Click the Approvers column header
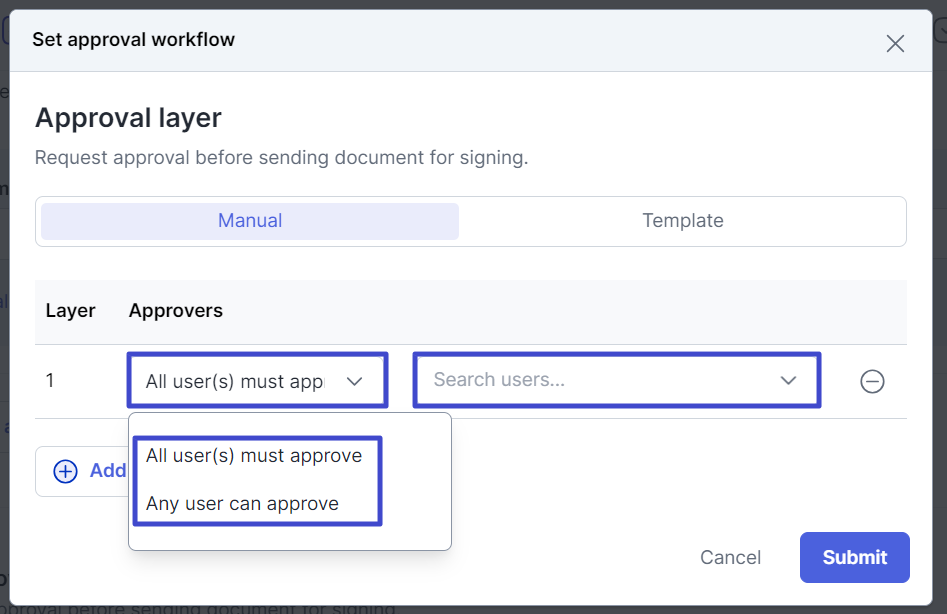 [x=176, y=311]
